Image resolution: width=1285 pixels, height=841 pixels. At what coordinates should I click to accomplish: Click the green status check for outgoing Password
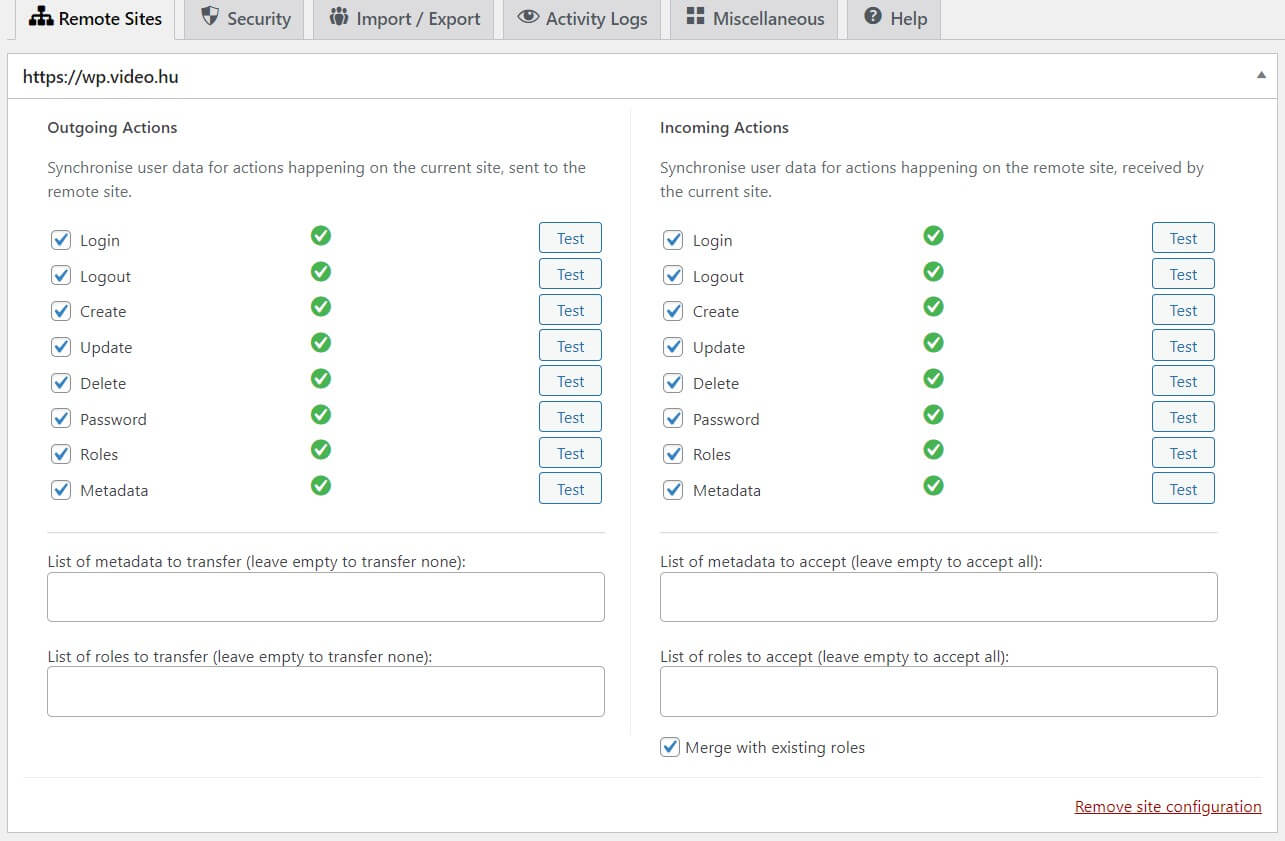pos(321,415)
